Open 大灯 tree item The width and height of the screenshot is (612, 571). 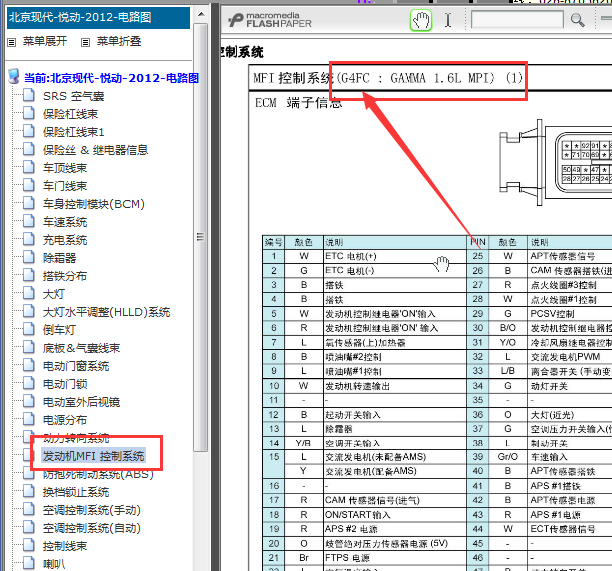[x=54, y=294]
